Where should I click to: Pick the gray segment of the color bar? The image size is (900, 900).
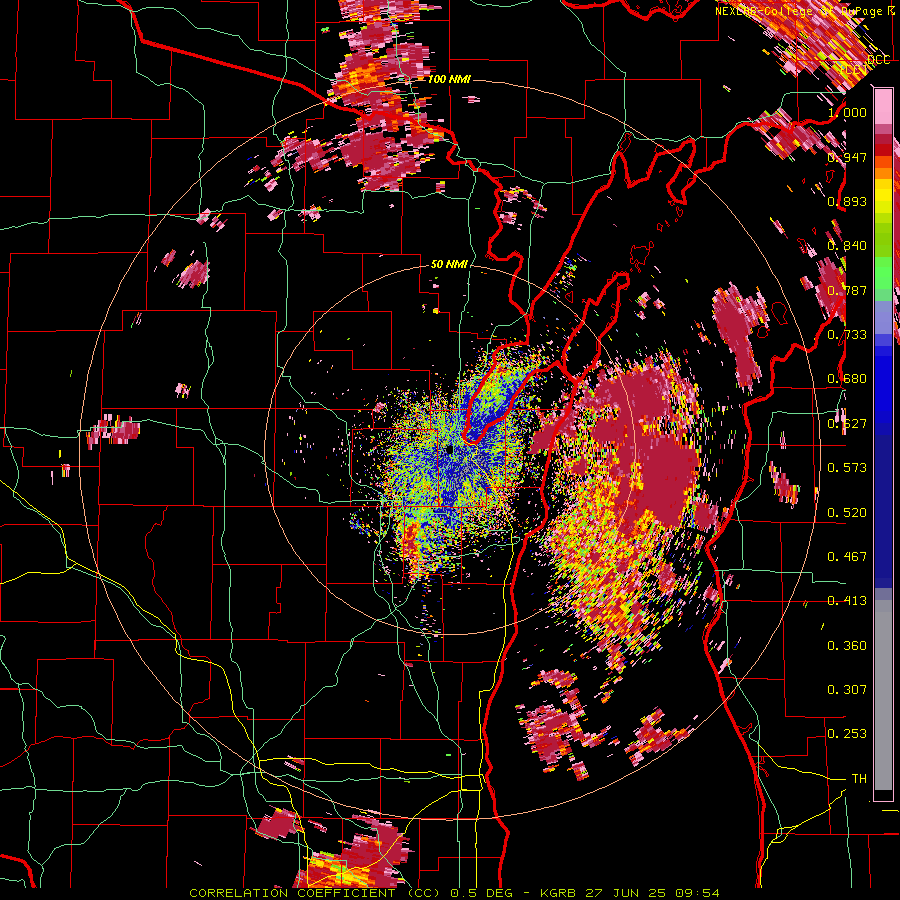[x=883, y=695]
